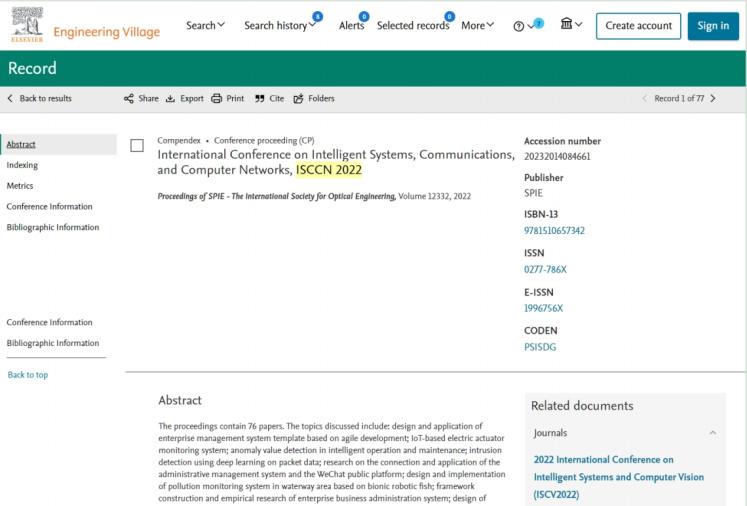Click the Sign in button
This screenshot has height=506, width=747.
tap(712, 25)
